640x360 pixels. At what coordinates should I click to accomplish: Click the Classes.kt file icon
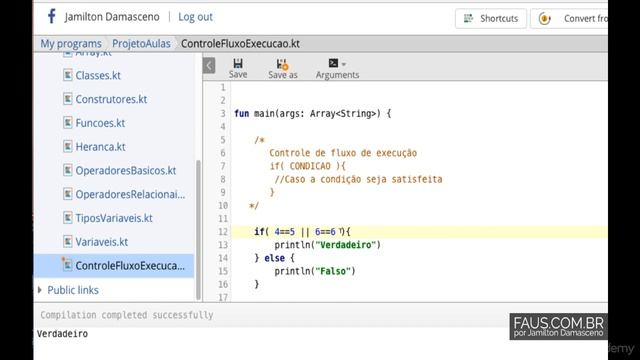(x=68, y=75)
